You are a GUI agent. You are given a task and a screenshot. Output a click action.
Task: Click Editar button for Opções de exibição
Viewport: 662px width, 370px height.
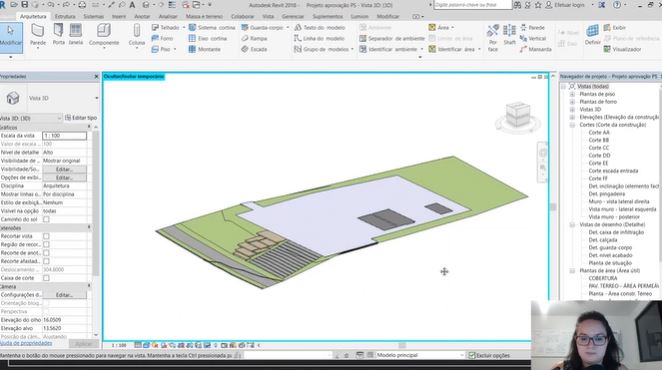pos(64,178)
